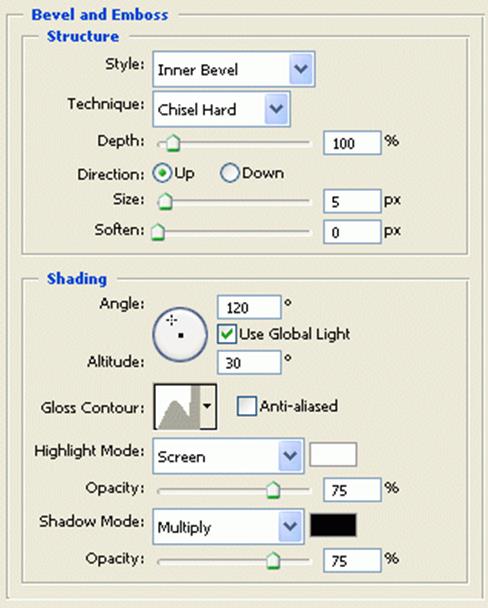Click the Size slider handle
Screen dimensions: 488x608
[x=165, y=202]
